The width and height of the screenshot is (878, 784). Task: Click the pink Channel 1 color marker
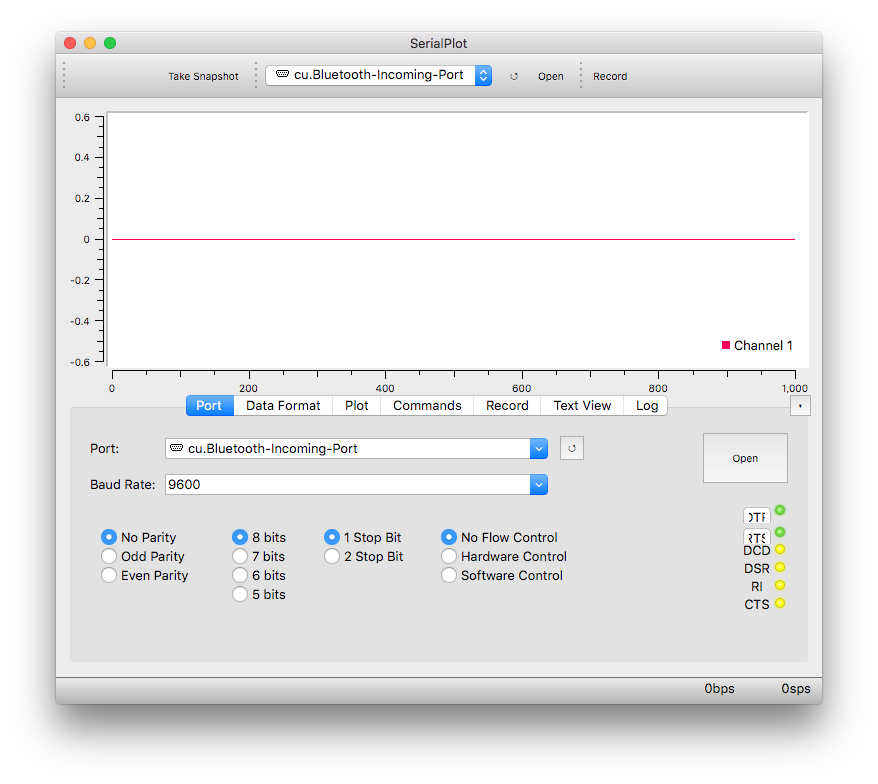click(724, 344)
